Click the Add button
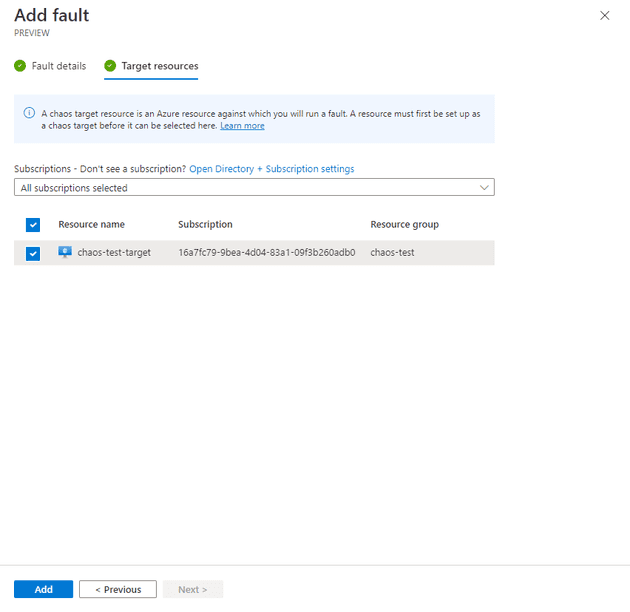Screen dimensions: 630x612 [43, 589]
